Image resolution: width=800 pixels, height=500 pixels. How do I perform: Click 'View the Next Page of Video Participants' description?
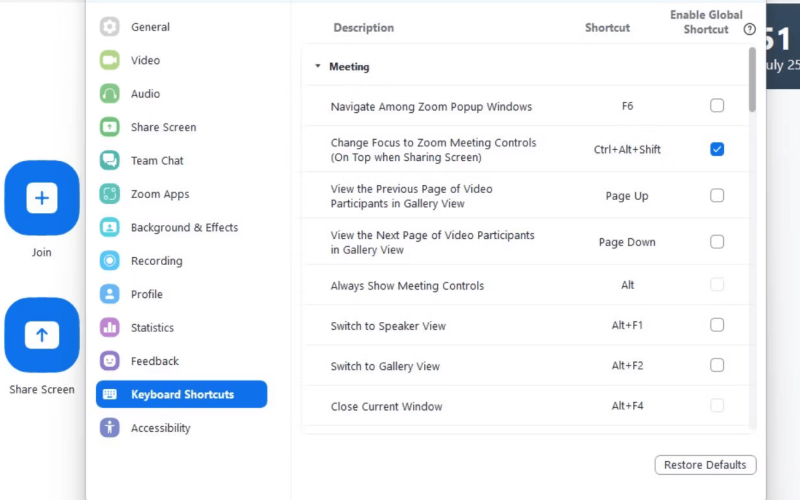(432, 242)
